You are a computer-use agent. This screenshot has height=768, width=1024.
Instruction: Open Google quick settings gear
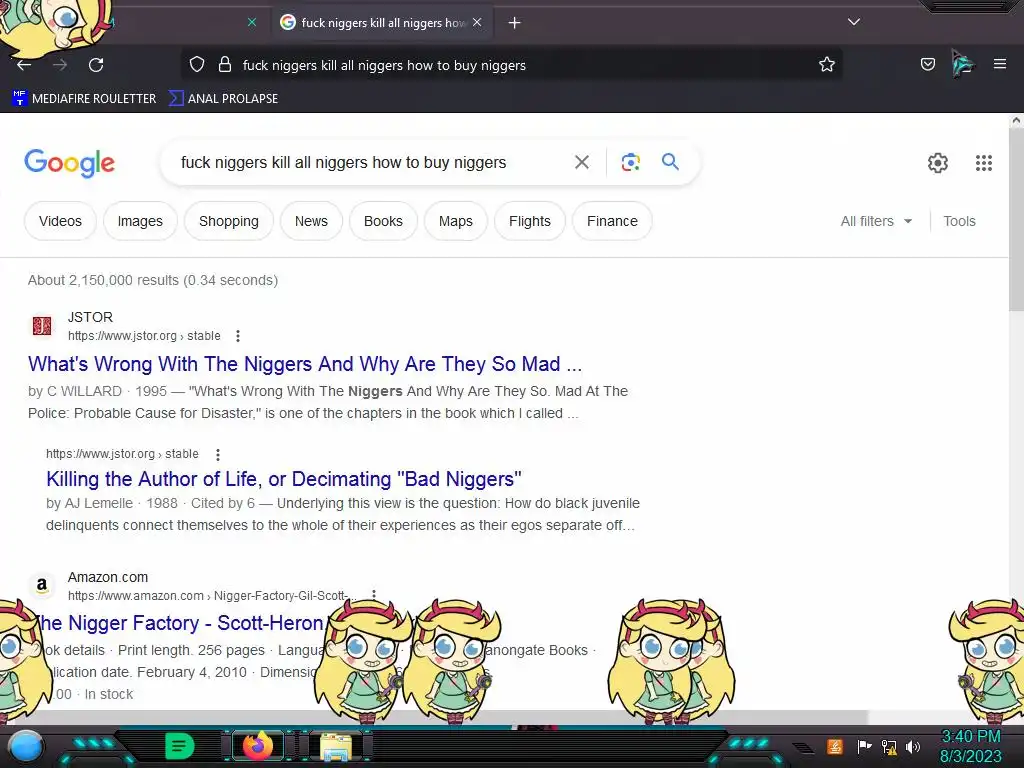tap(938, 163)
